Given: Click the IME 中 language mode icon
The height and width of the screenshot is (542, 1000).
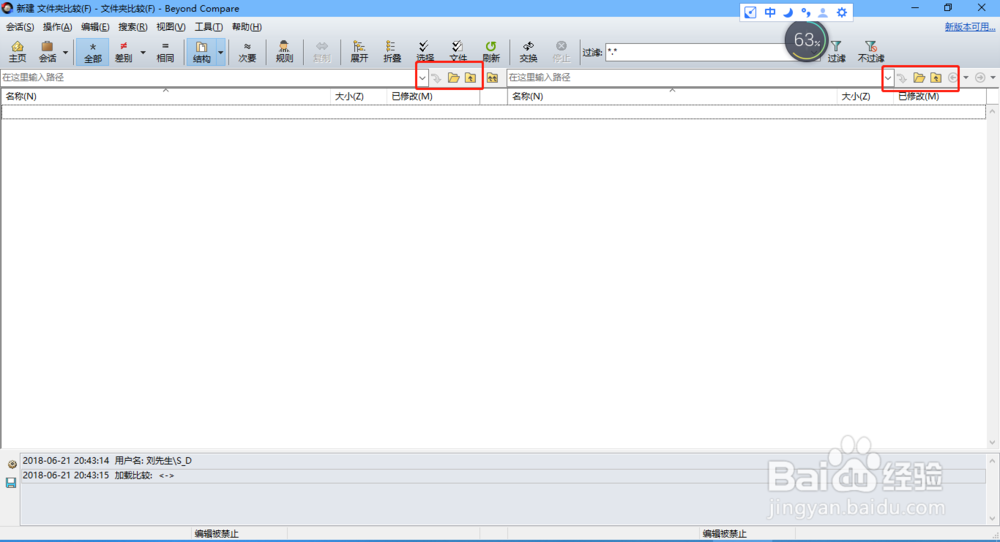Looking at the screenshot, I should [x=770, y=12].
